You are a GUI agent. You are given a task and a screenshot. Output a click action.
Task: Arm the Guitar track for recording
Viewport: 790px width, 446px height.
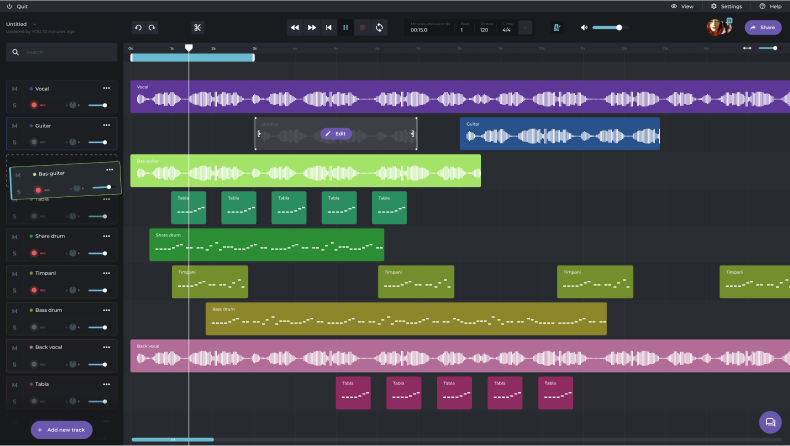click(34, 142)
